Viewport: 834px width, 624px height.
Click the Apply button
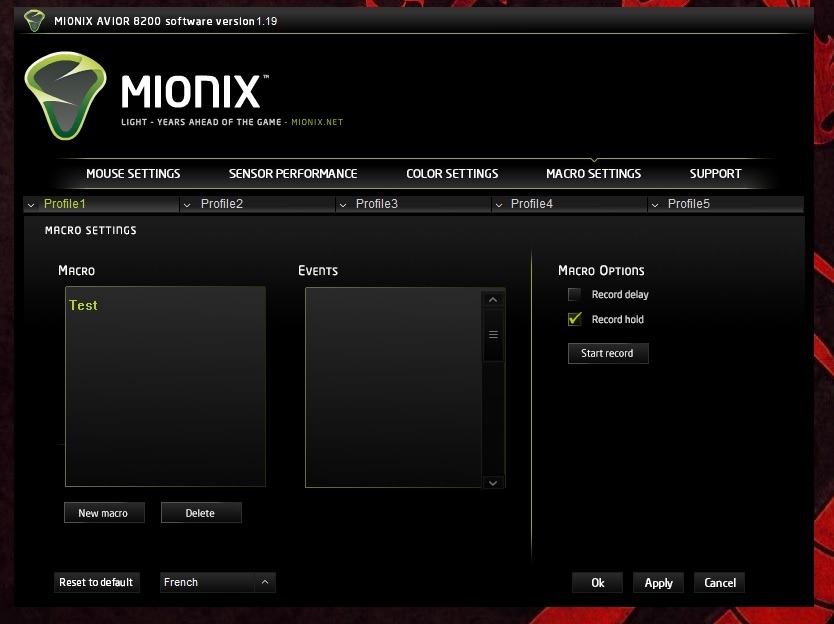coord(658,583)
